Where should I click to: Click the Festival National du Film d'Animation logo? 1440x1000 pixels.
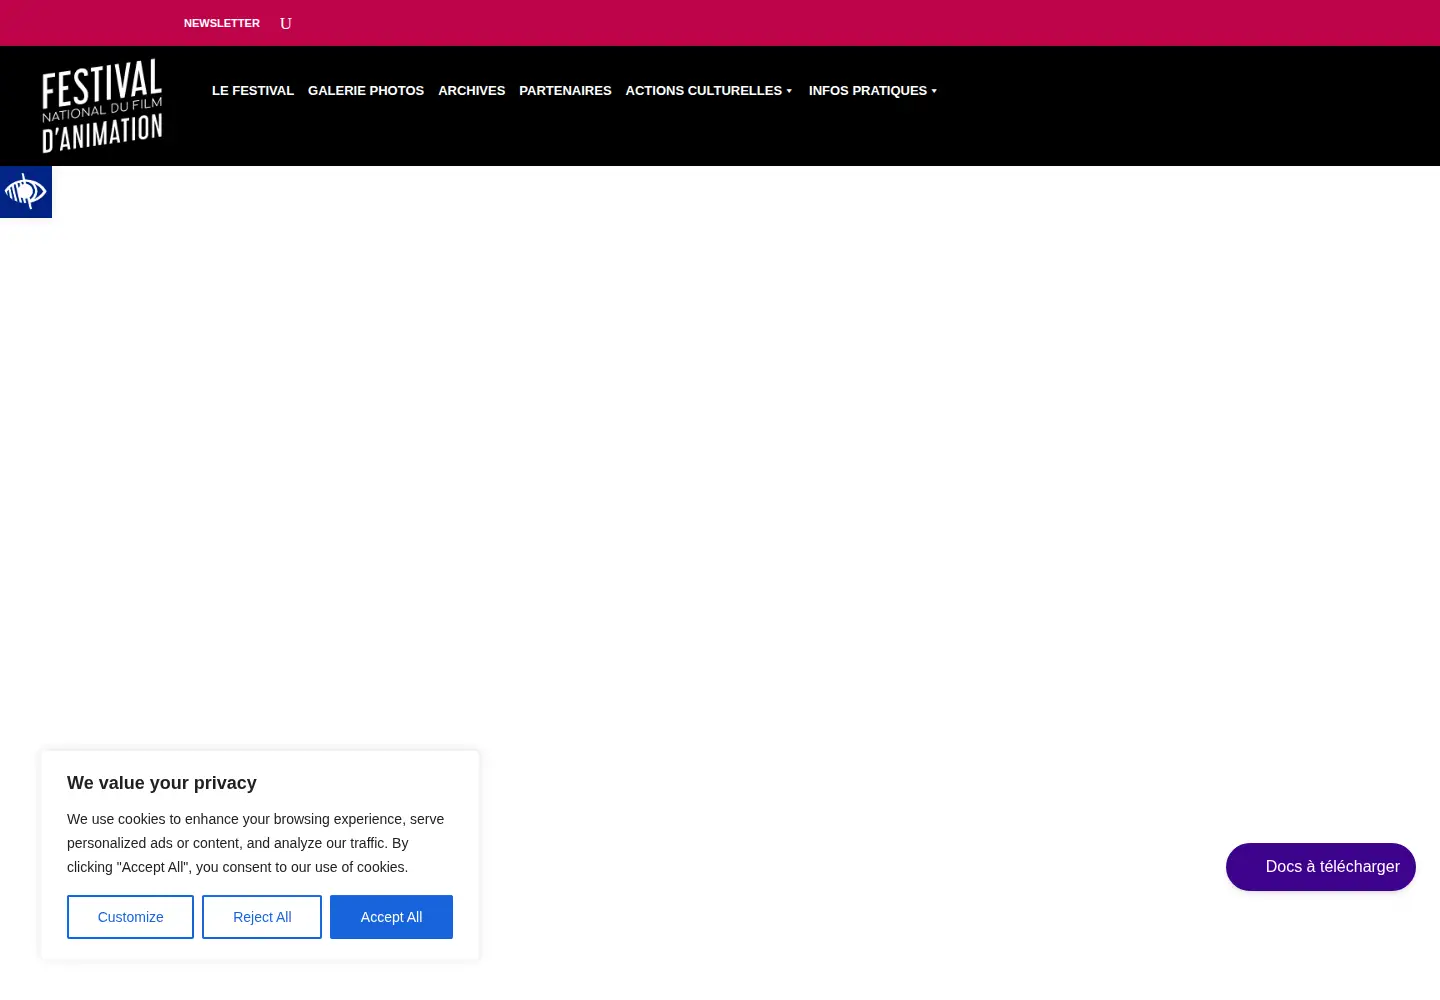pyautogui.click(x=102, y=106)
